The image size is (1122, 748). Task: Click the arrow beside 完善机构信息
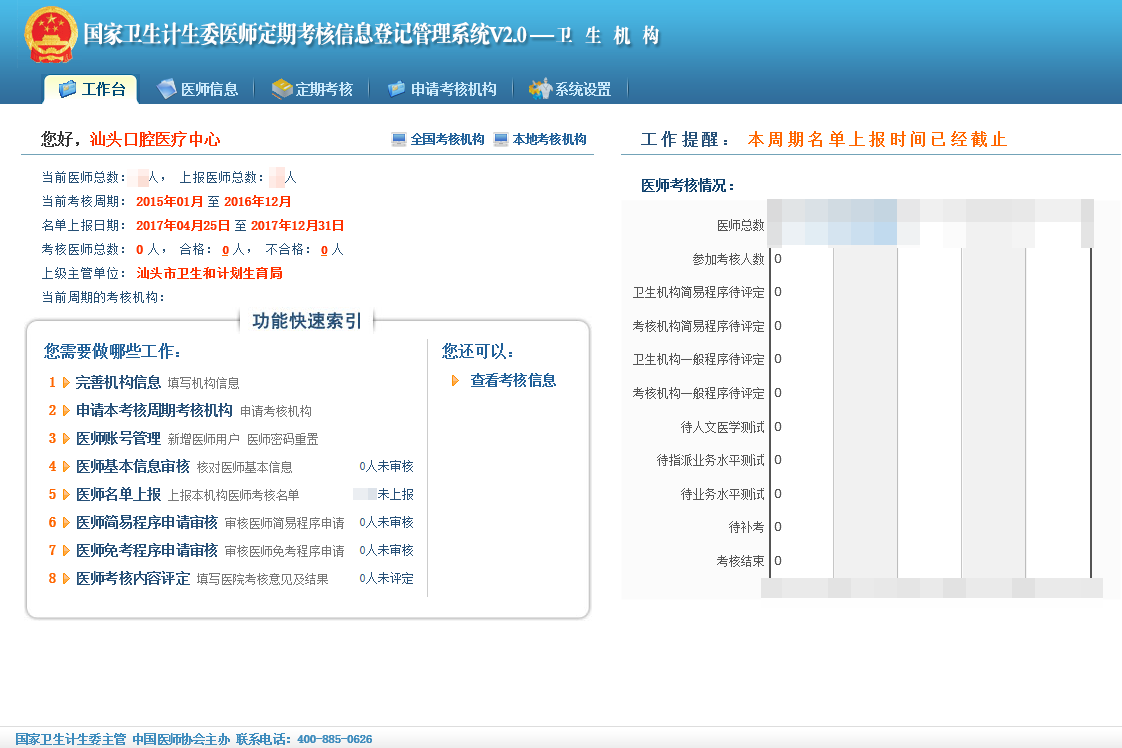(66, 382)
